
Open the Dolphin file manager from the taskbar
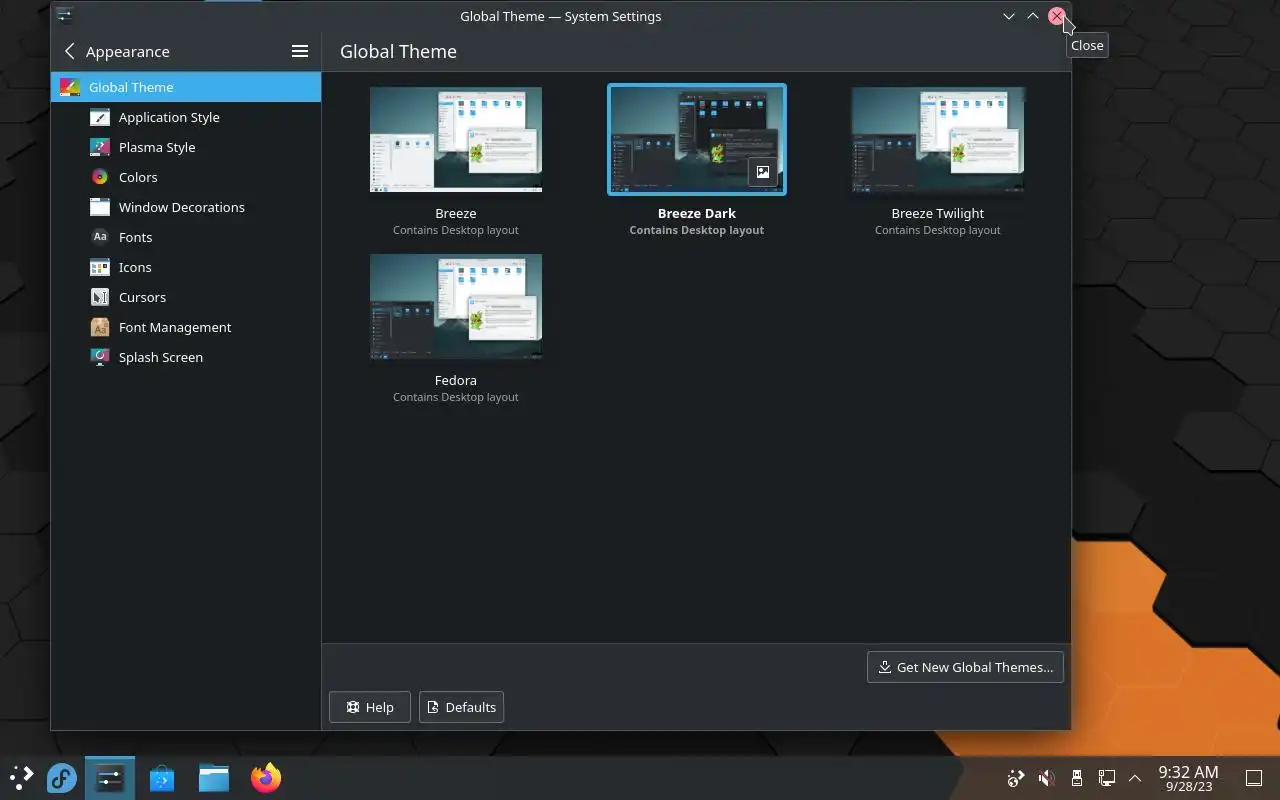click(214, 778)
